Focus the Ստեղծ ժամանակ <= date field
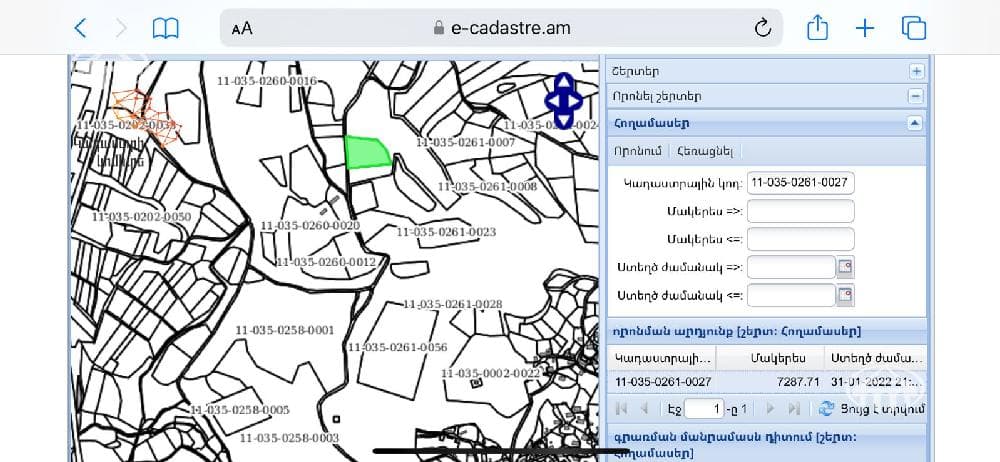This screenshot has width=1000, height=462. 791,295
